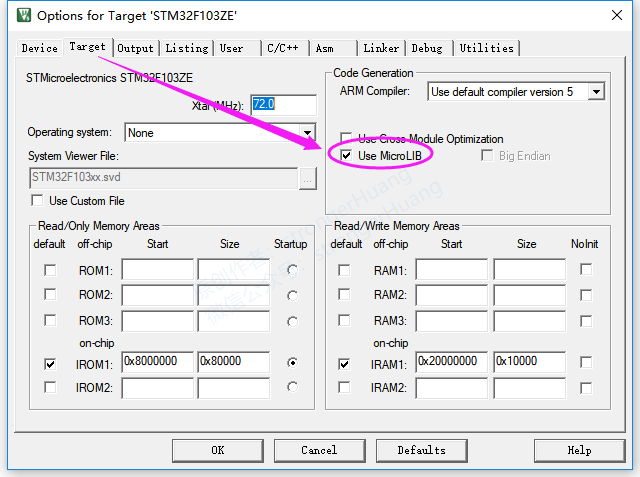
Task: Click the STM32F103xx.svd file field
Action: [164, 178]
